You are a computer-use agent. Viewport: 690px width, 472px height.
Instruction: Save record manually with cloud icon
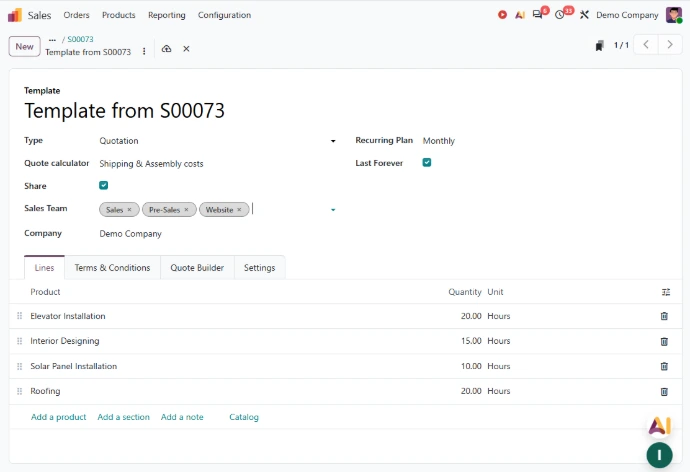click(166, 49)
